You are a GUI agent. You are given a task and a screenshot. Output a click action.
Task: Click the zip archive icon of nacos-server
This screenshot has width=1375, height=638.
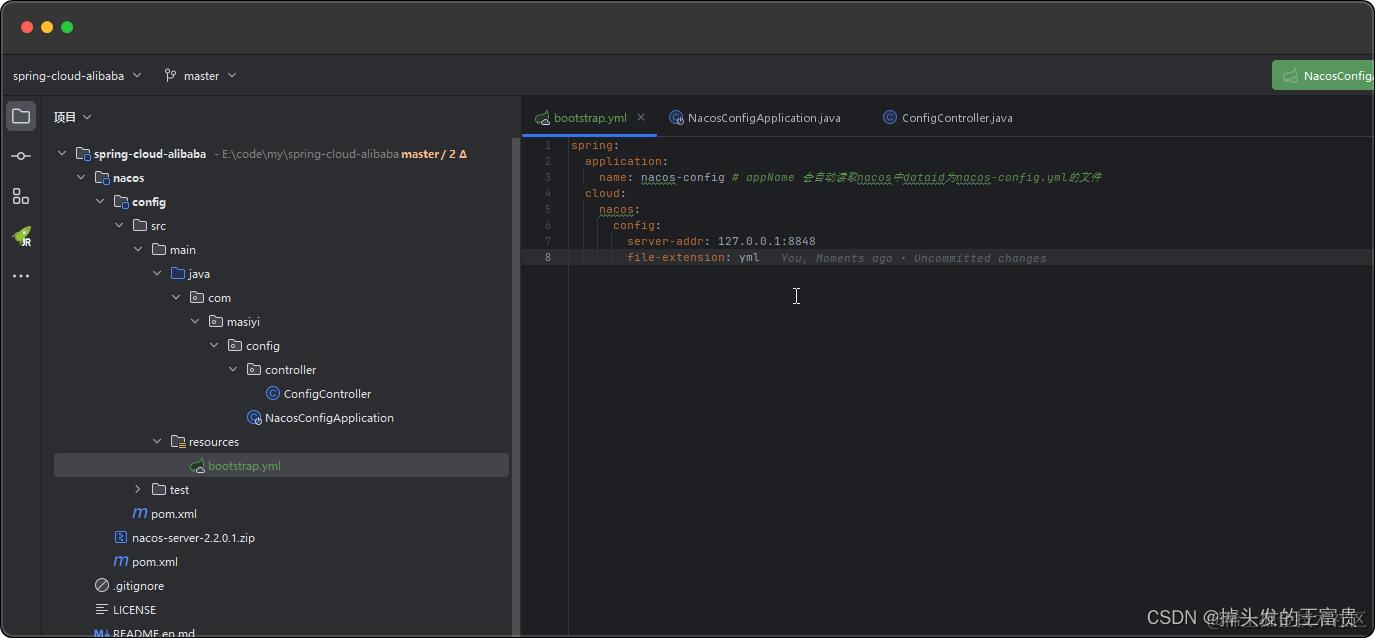[121, 537]
